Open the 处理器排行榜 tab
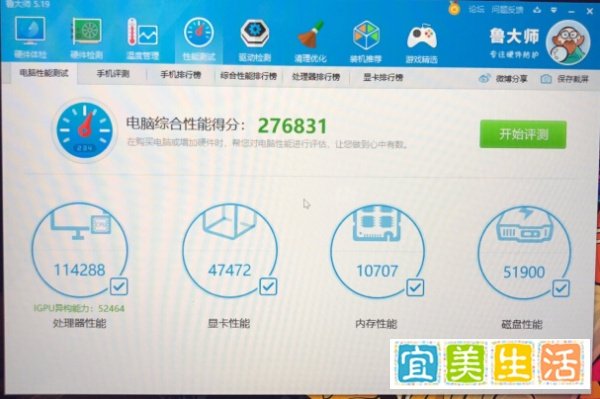This screenshot has height=399, width=600. point(316,77)
